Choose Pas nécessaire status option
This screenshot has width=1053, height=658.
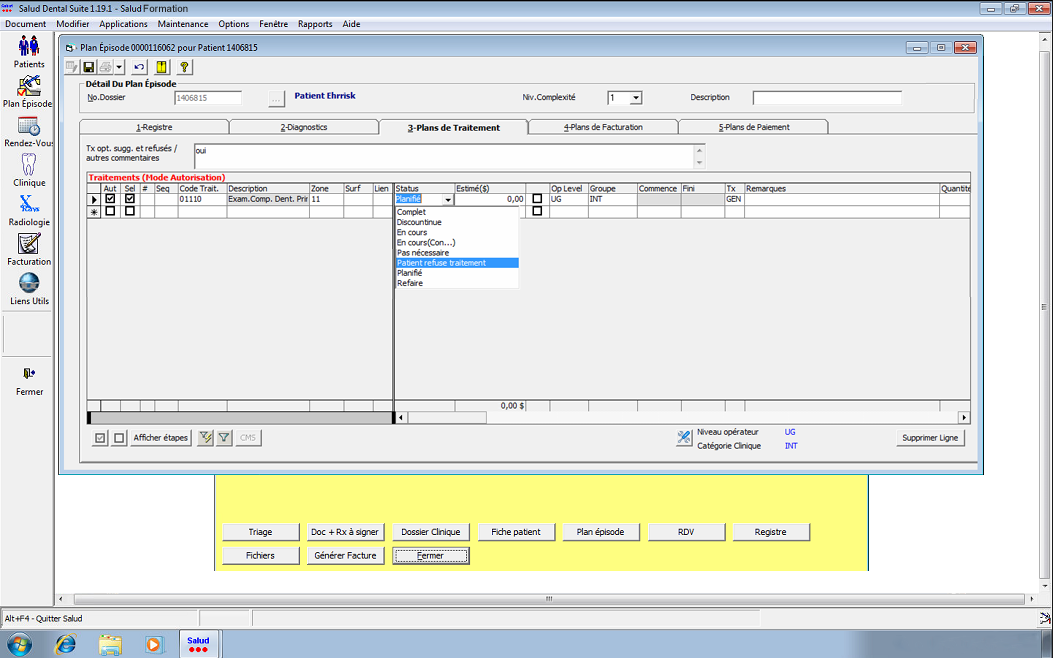[x=457, y=252]
